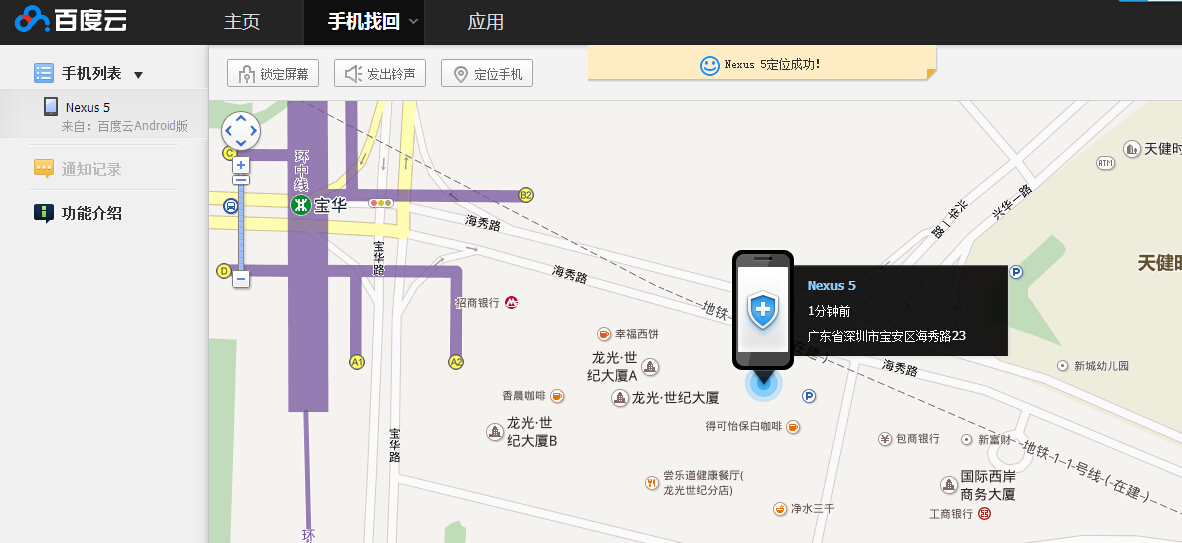This screenshot has width=1182, height=543.
Task: Click the 新城幼儿园 marker
Action: point(1063,366)
